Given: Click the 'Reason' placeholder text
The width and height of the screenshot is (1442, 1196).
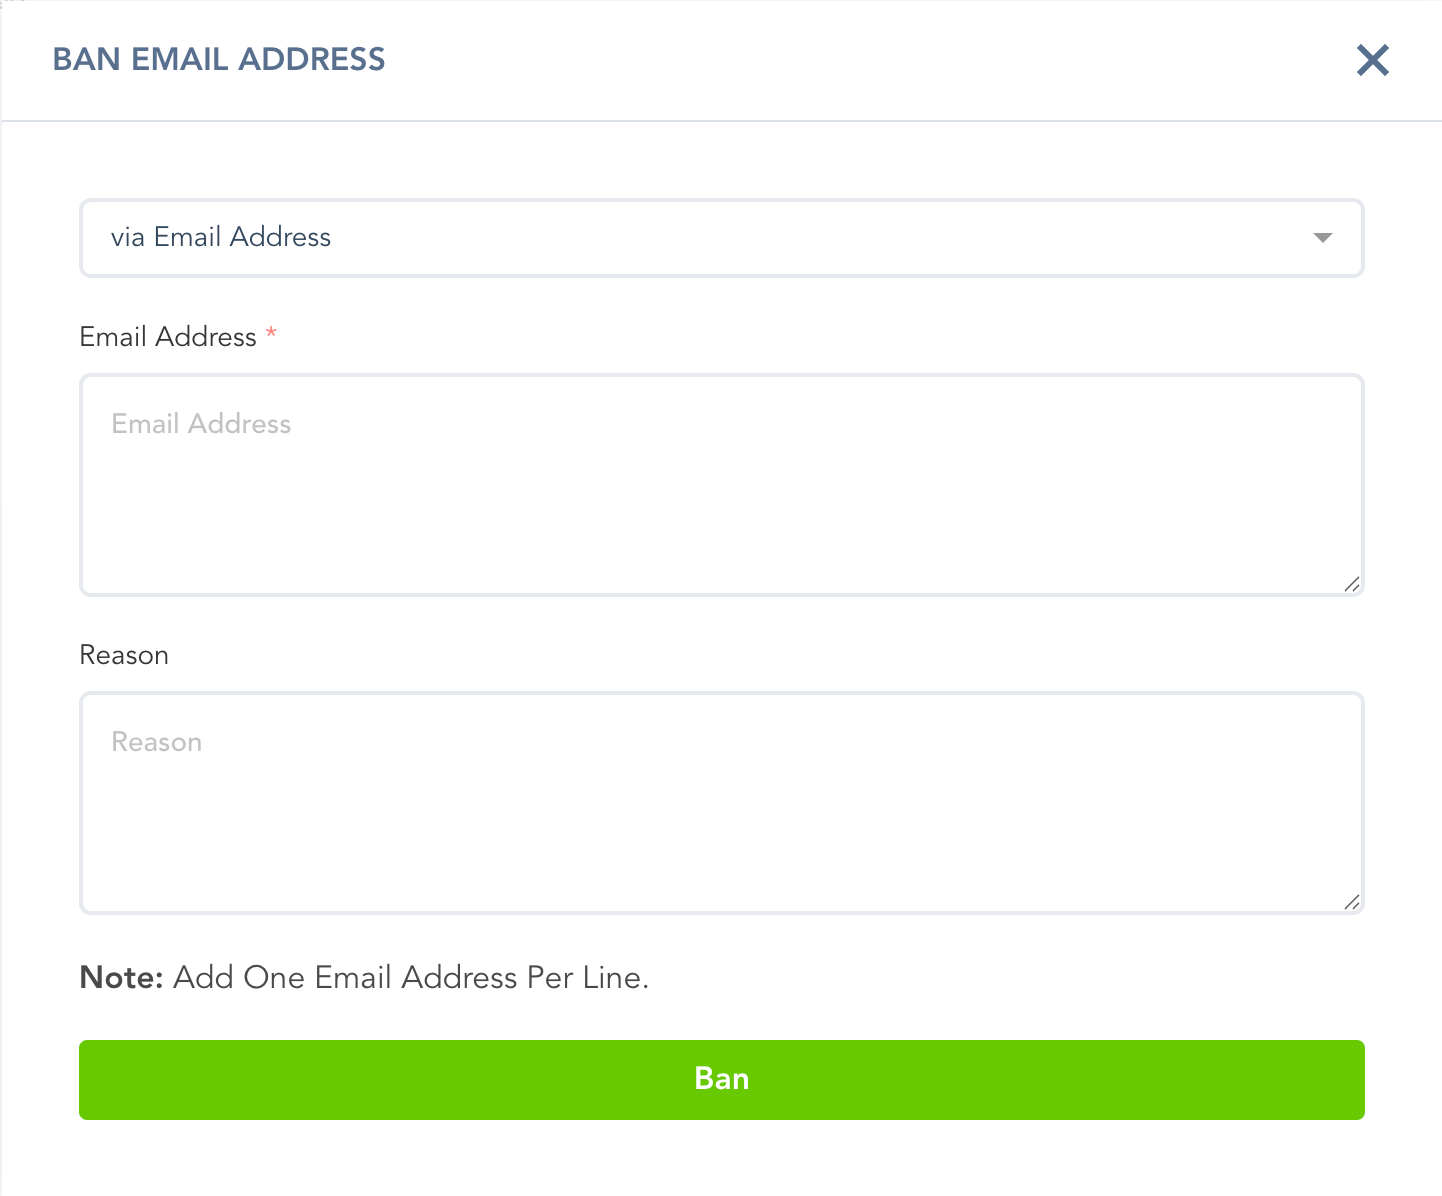Looking at the screenshot, I should 157,742.
